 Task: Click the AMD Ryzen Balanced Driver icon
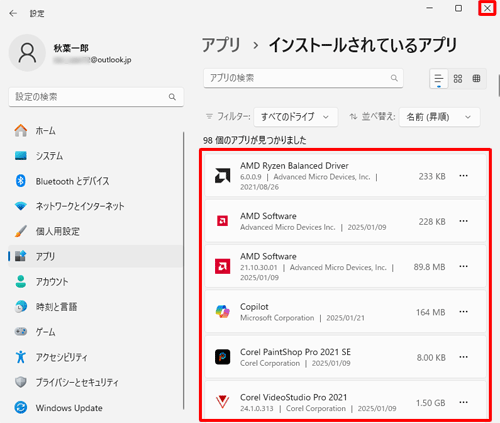[222, 176]
